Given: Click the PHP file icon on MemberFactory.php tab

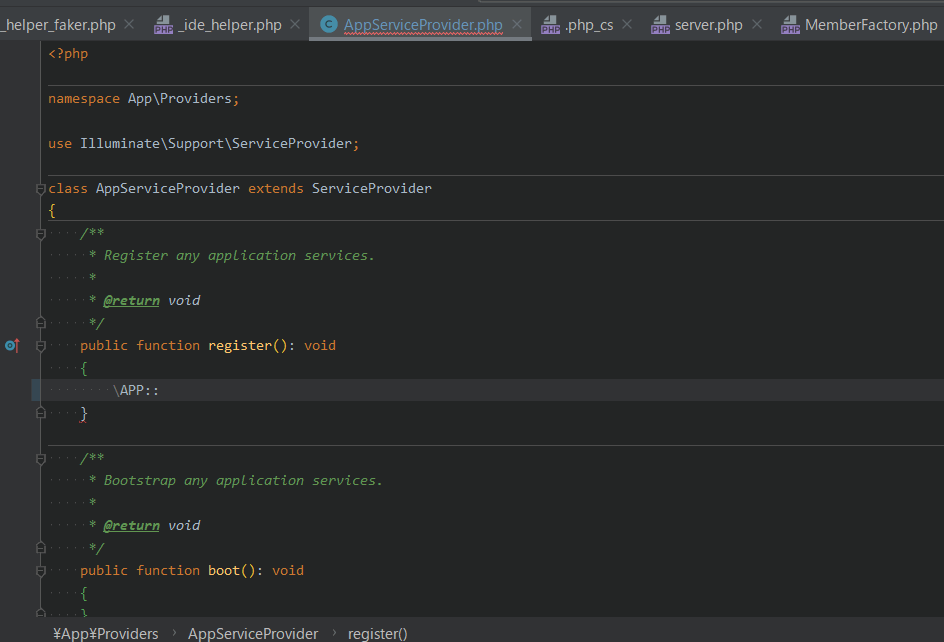Looking at the screenshot, I should pos(790,25).
